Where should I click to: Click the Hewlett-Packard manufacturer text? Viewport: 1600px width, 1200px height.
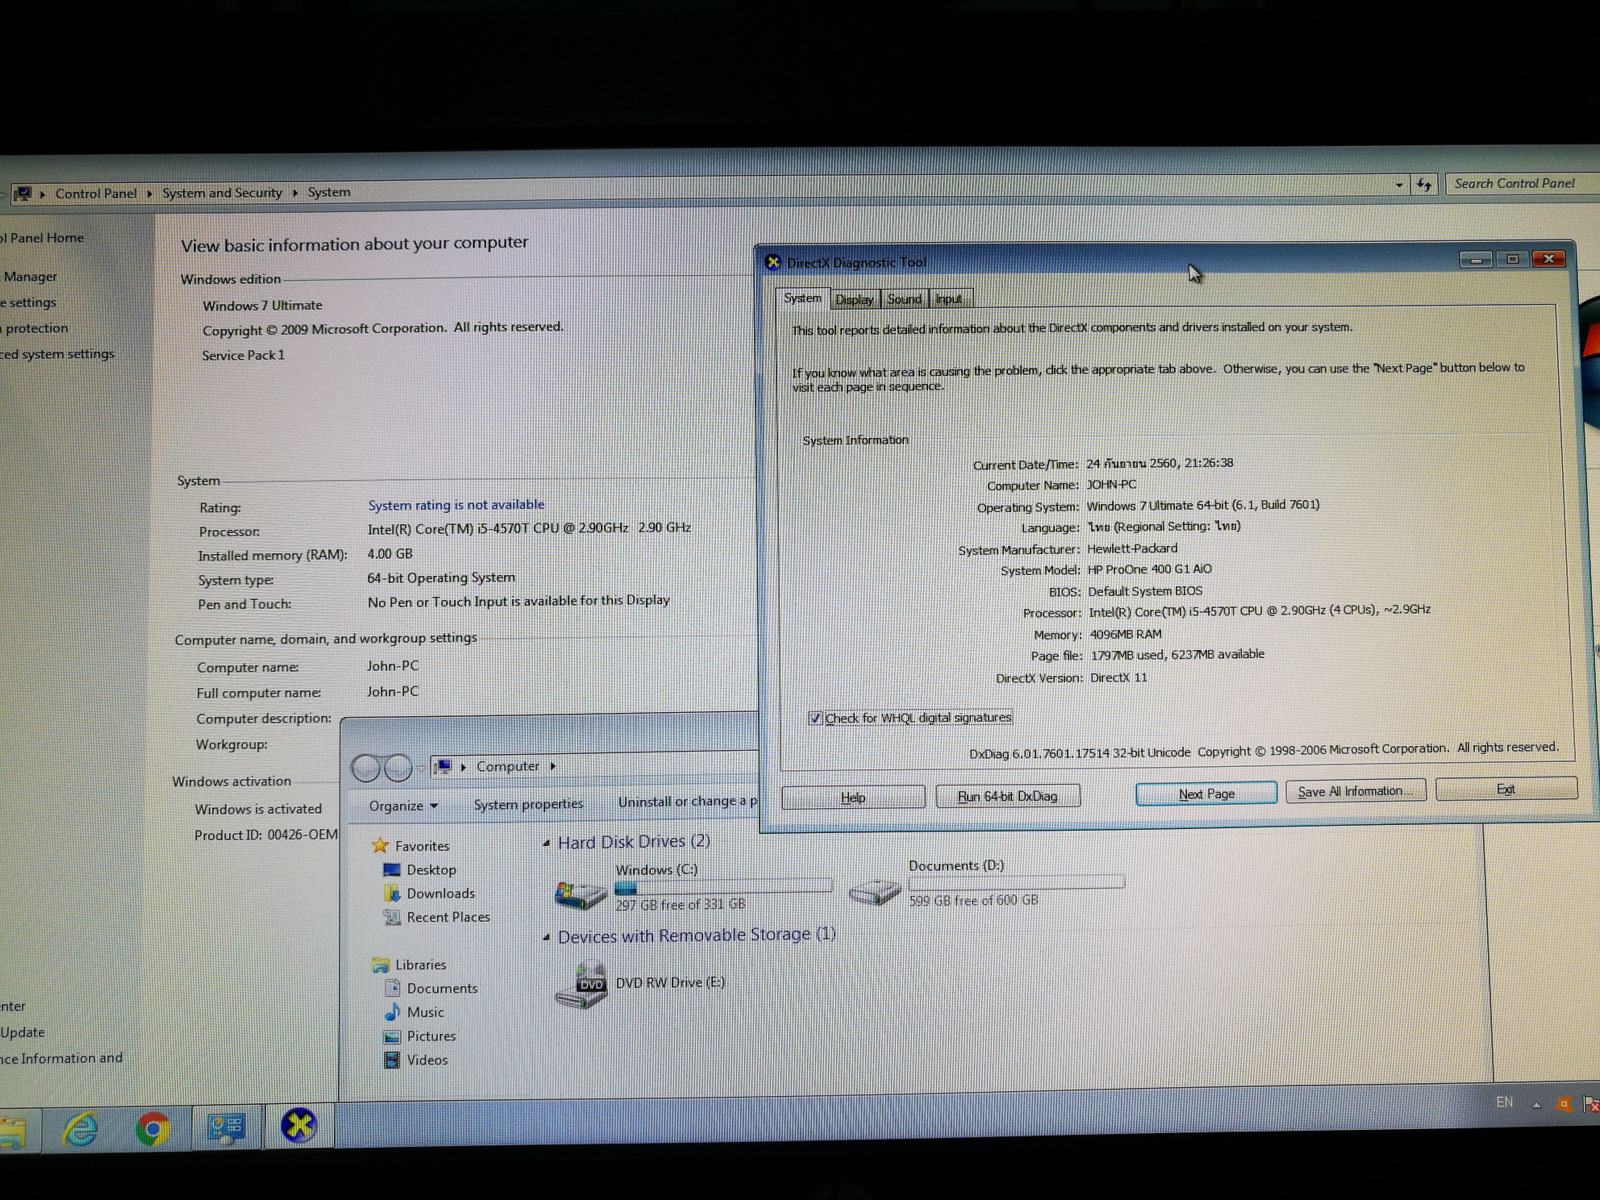pos(1132,548)
